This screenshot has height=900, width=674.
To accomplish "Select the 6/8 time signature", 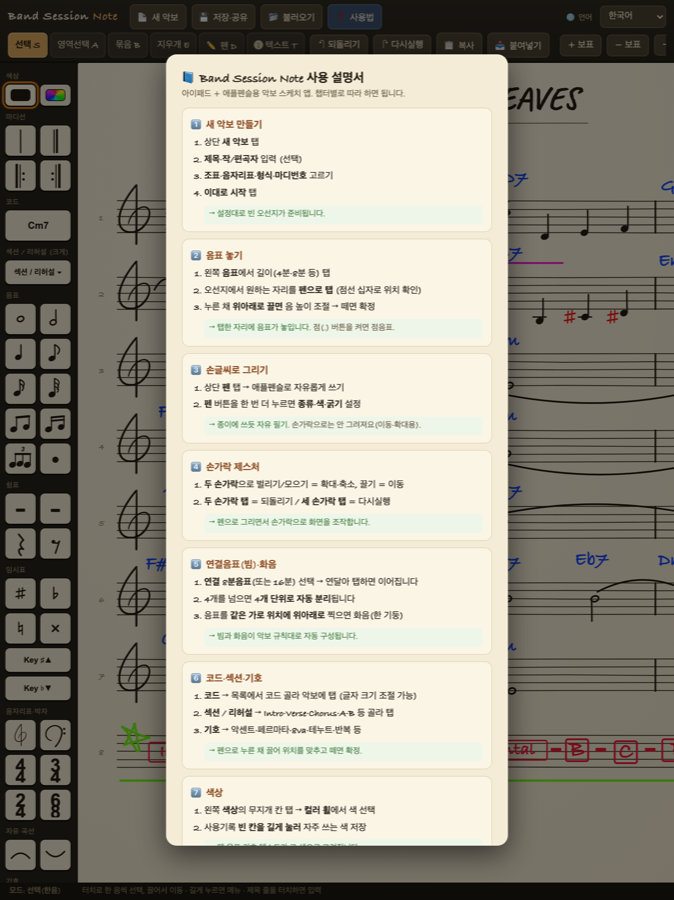I will pyautogui.click(x=56, y=805).
